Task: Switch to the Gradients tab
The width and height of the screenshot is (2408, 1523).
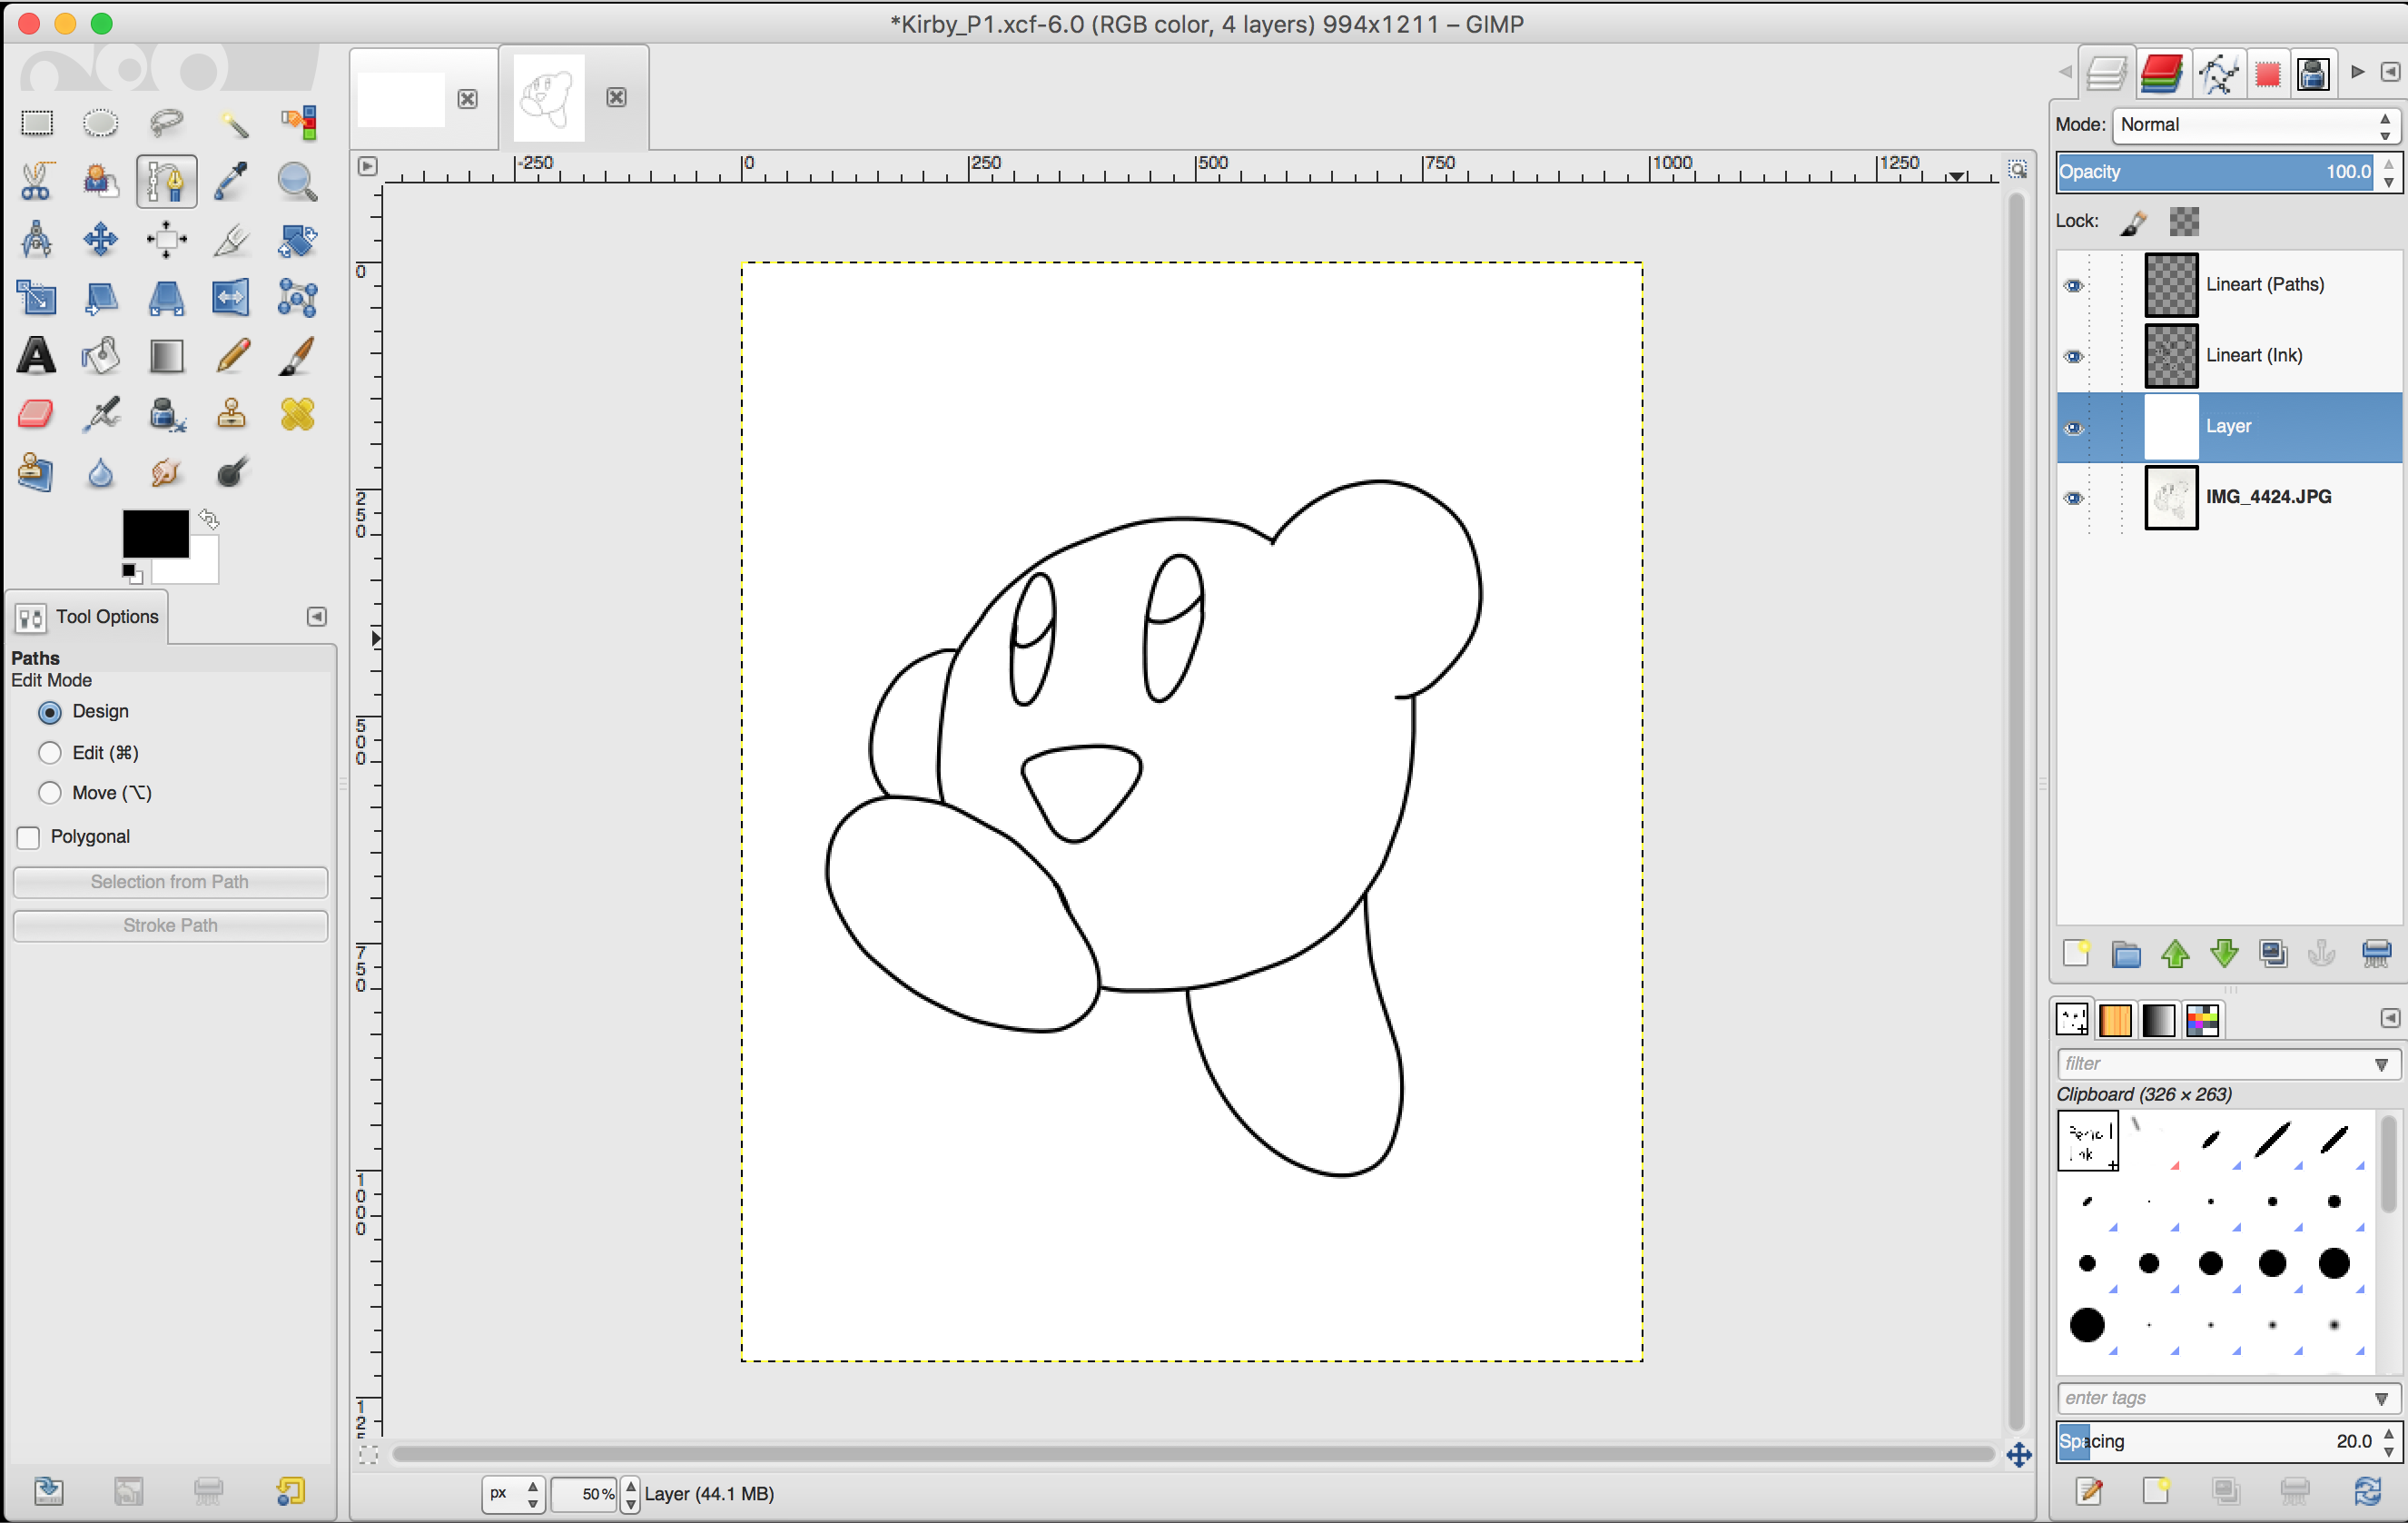Action: [2158, 1020]
